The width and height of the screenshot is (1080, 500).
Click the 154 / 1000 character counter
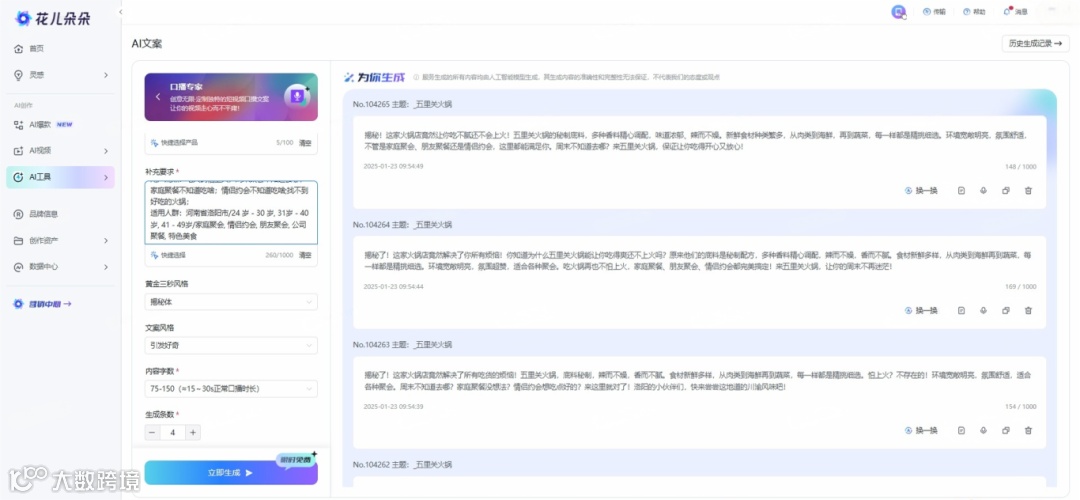pos(1020,406)
